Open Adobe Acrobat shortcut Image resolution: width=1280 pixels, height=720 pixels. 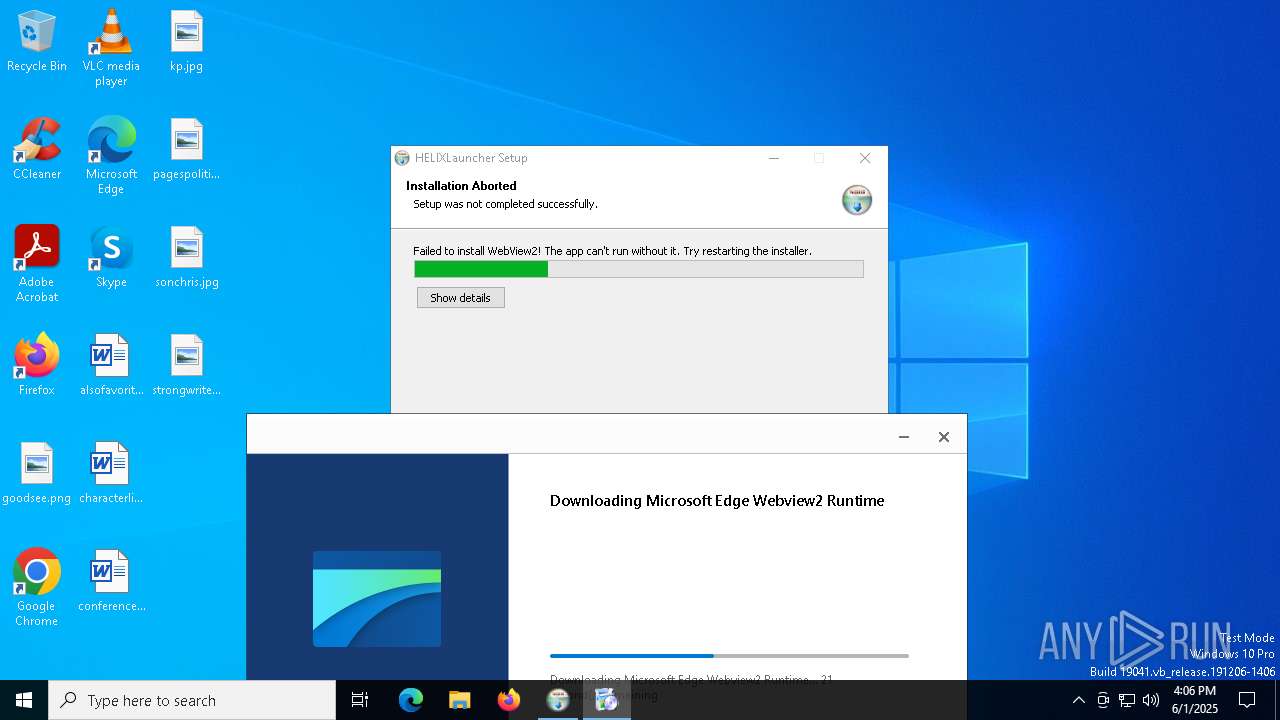tap(37, 263)
